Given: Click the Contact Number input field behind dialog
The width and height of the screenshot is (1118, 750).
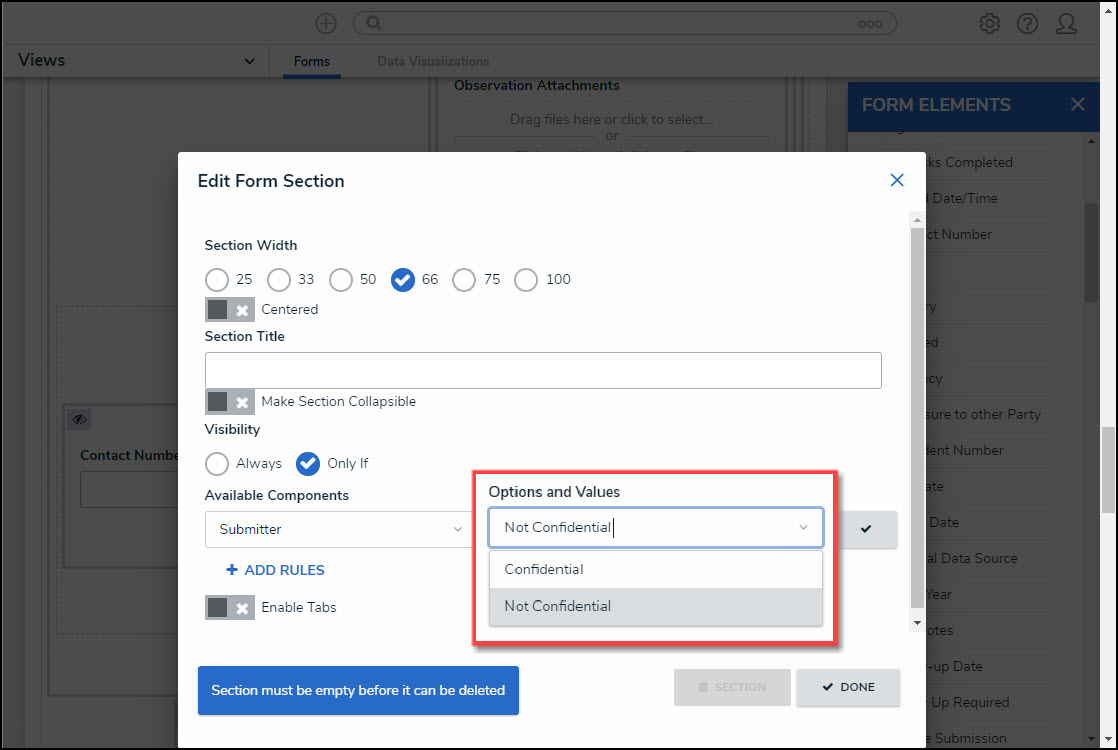Looking at the screenshot, I should point(129,490).
